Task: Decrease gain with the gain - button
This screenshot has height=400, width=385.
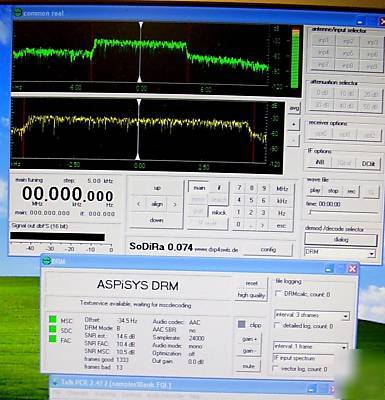Action: 248,351
